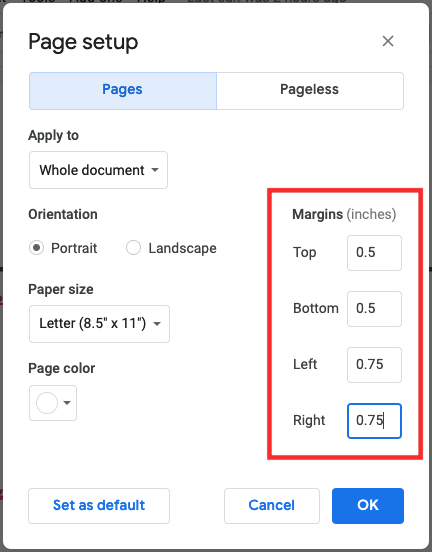Select Landscape orientation
The image size is (432, 552).
pos(133,248)
